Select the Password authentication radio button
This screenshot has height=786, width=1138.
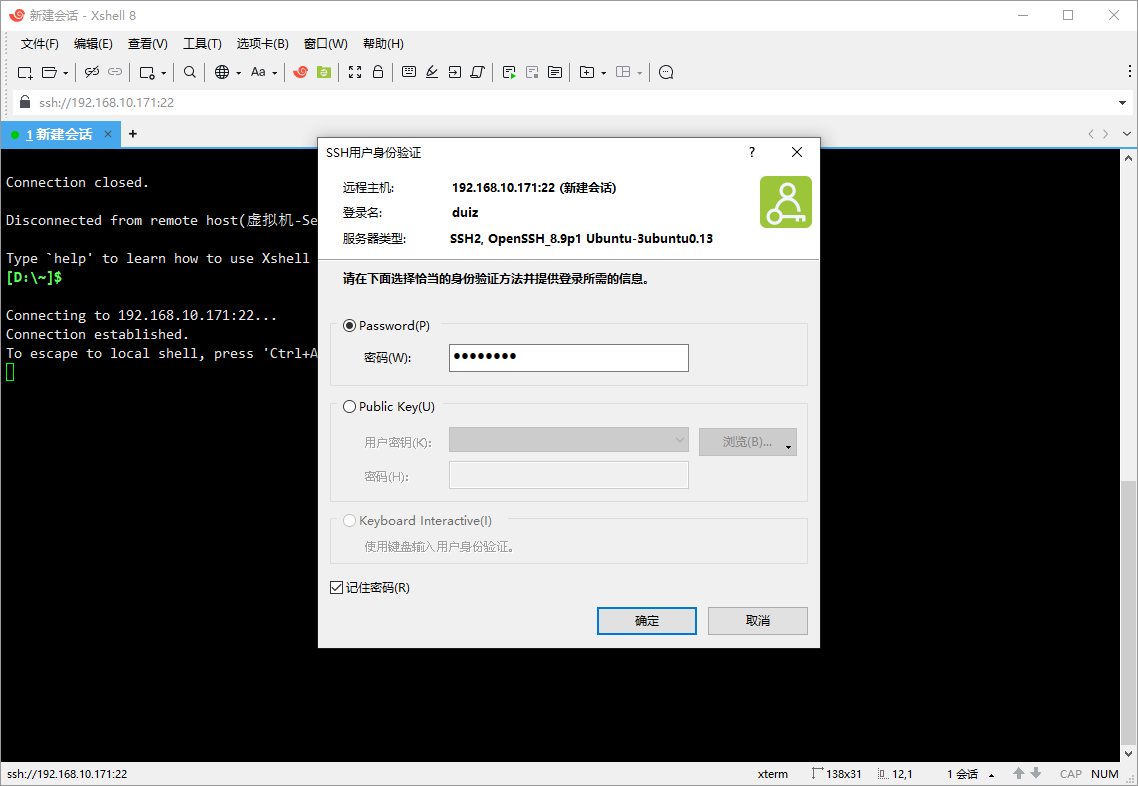coord(349,325)
